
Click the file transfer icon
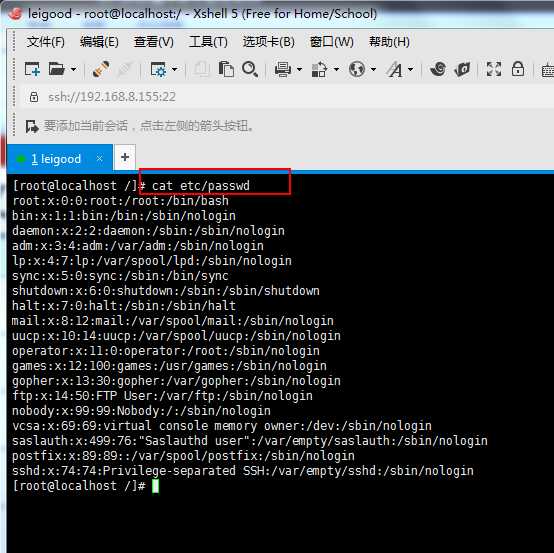pos(319,69)
